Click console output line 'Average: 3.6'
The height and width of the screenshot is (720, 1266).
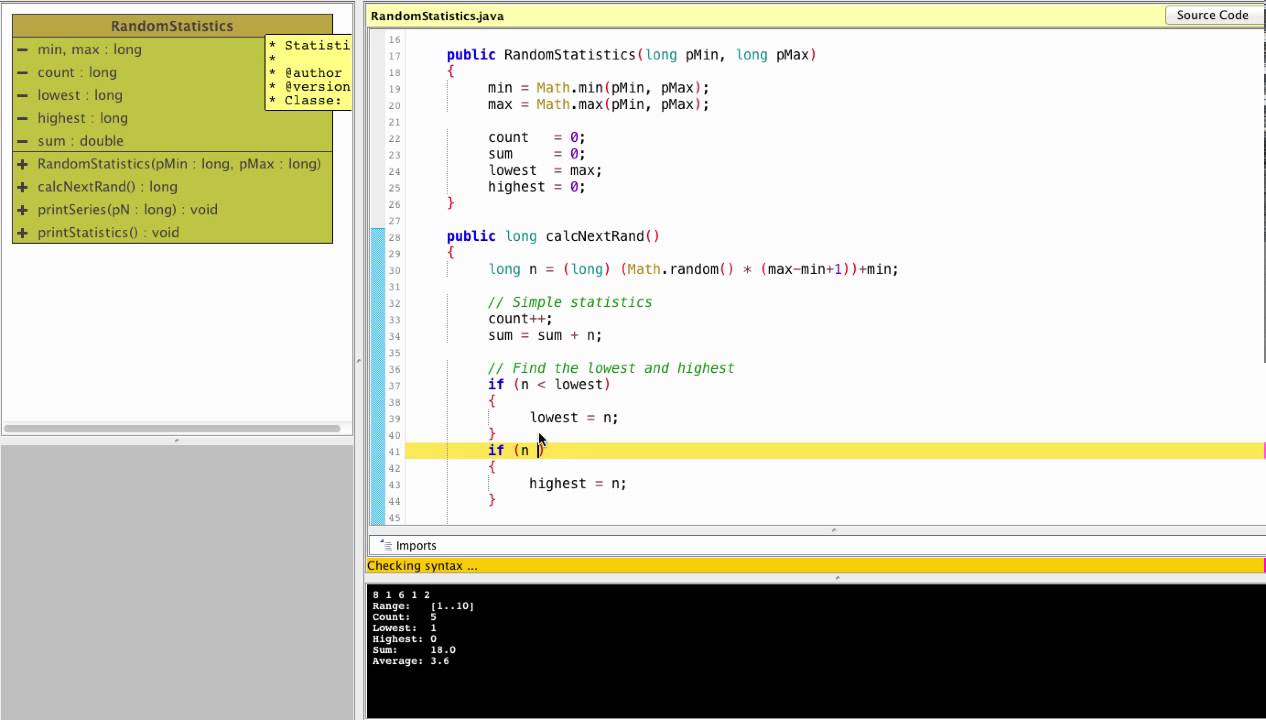click(x=411, y=661)
